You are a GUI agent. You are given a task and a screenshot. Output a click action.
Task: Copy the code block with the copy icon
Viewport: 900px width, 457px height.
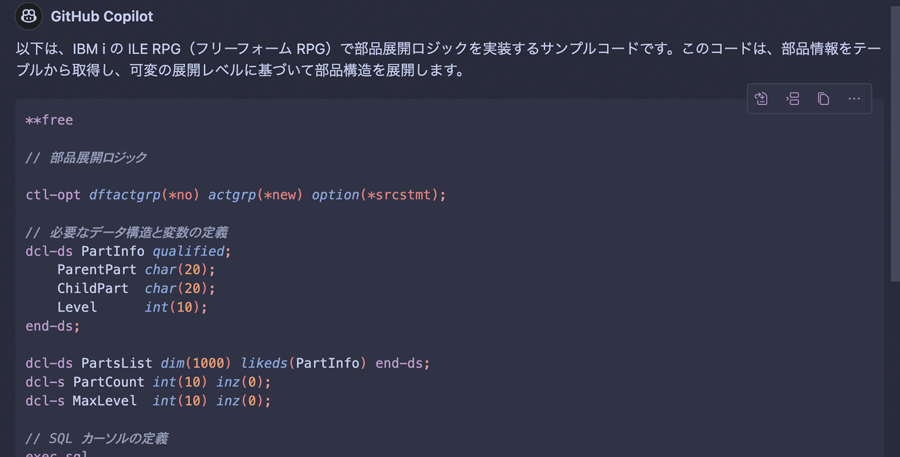[823, 99]
